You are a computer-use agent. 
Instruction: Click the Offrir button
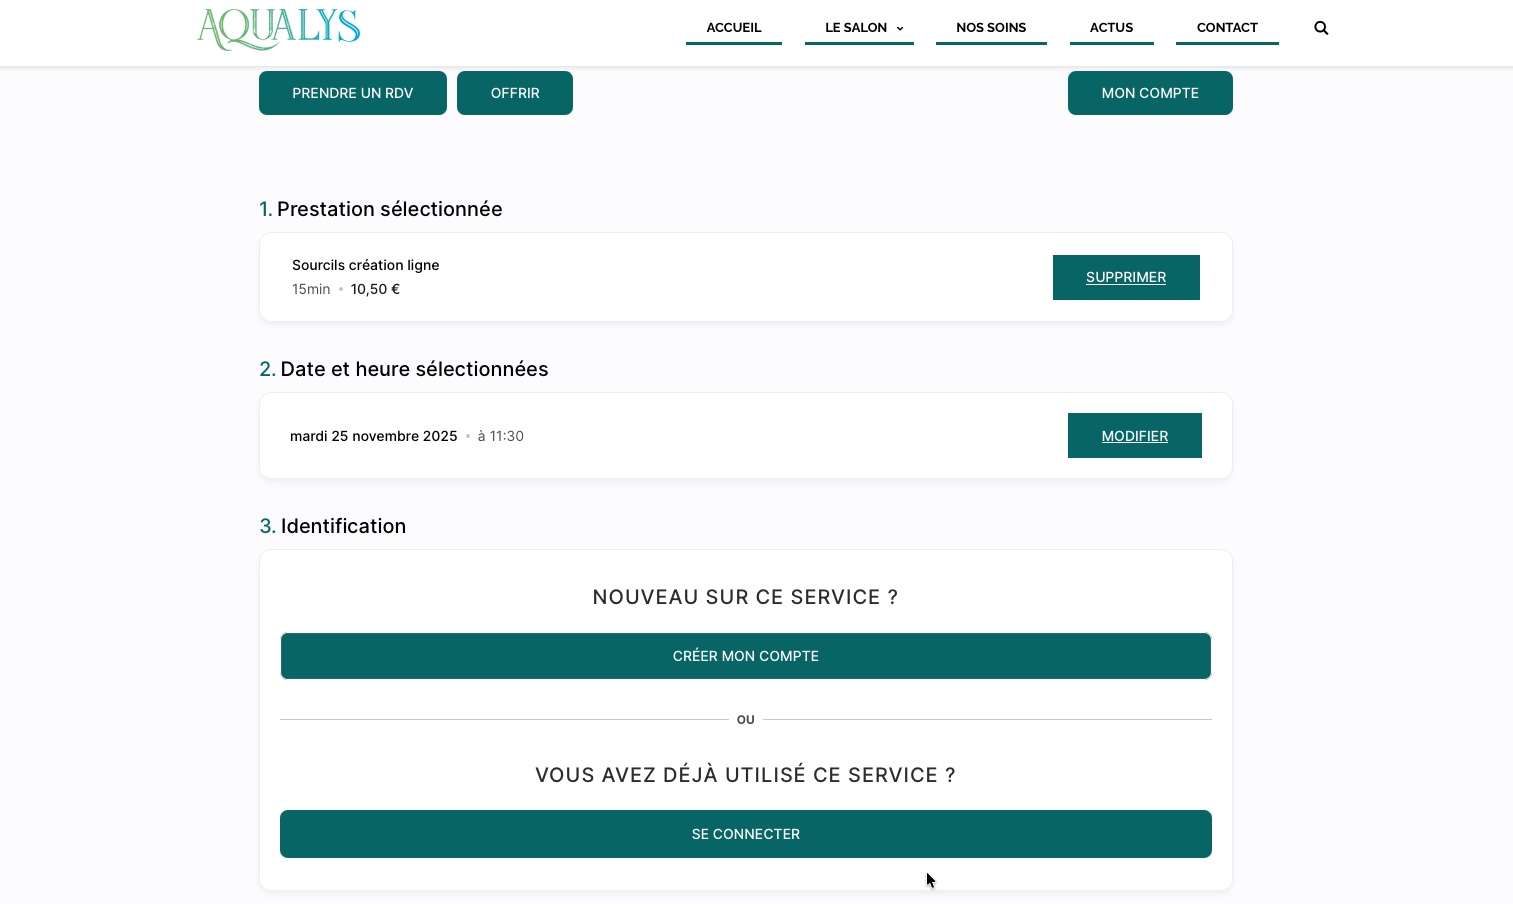coord(514,93)
